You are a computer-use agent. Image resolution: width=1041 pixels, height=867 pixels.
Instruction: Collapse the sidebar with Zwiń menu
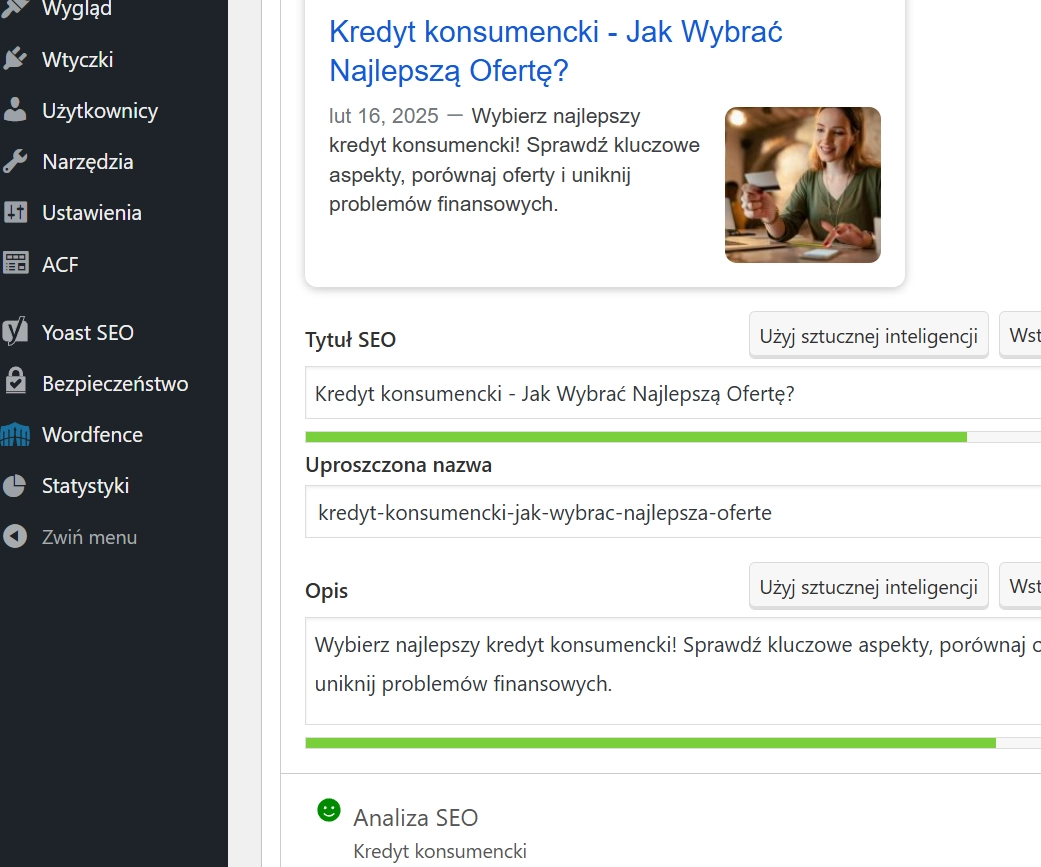89,537
